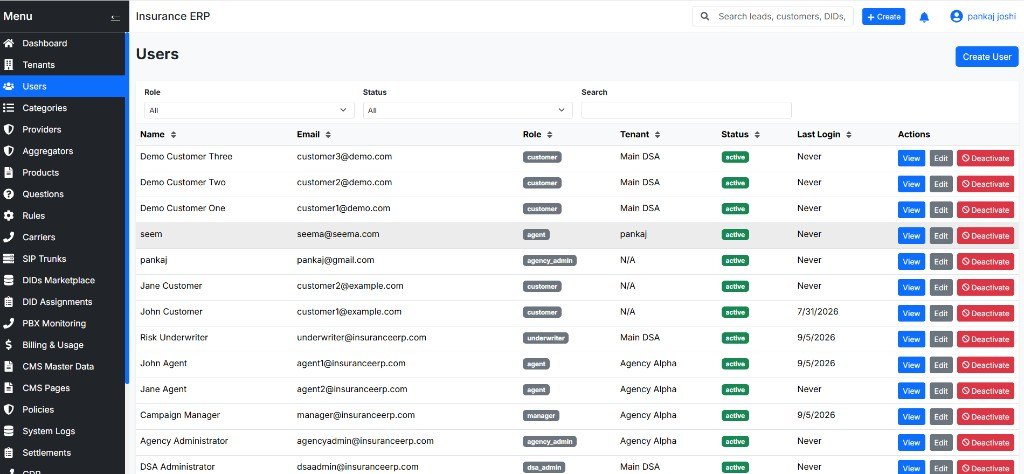The image size is (1024, 474).
Task: Deactivate Jane Customer user
Action: coord(985,287)
